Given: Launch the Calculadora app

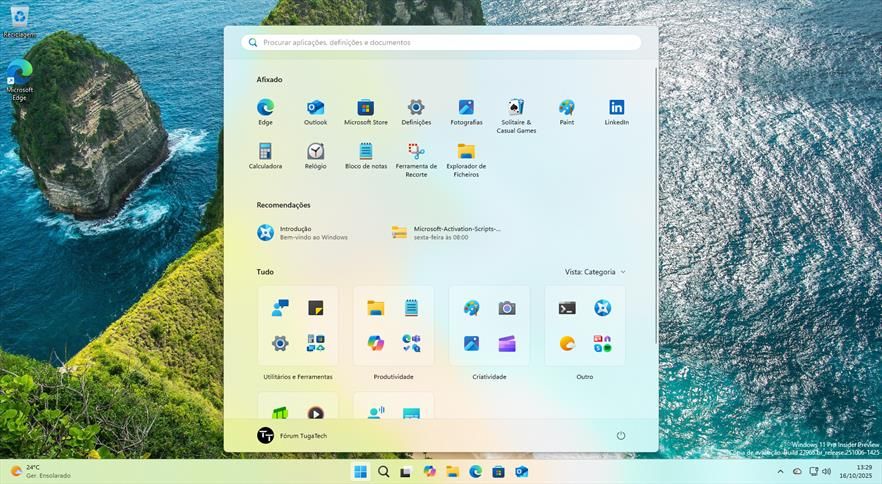Looking at the screenshot, I should pos(266,155).
